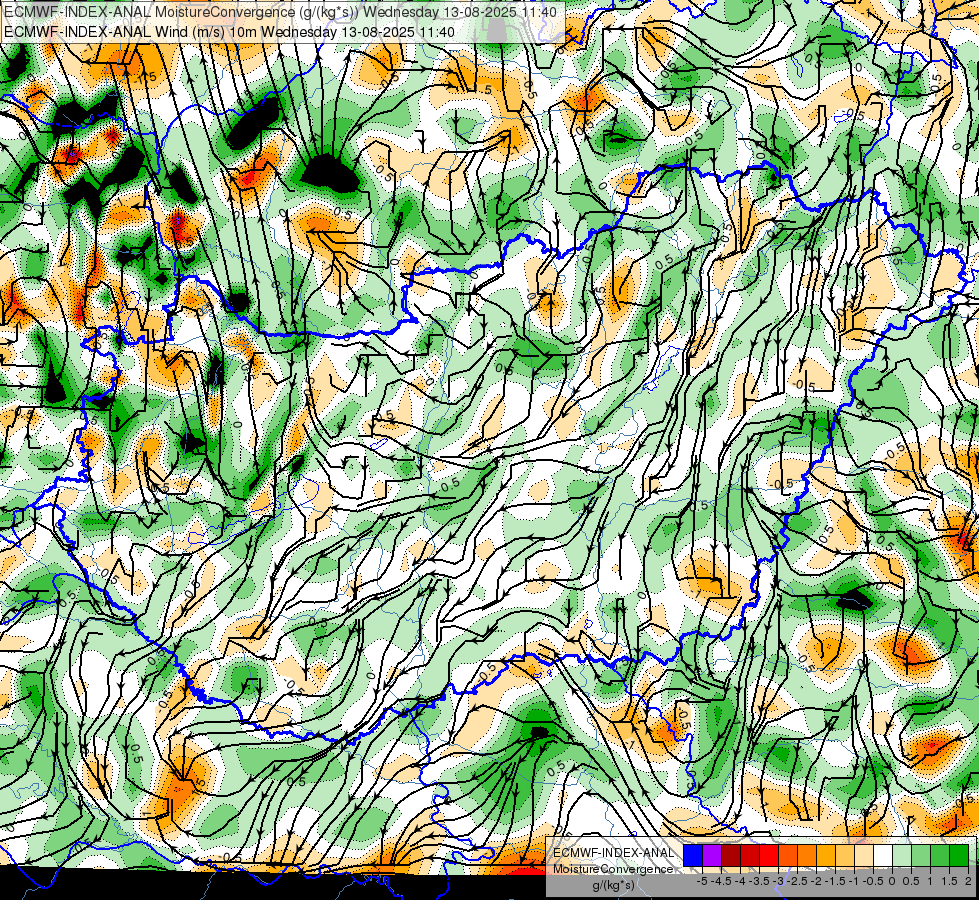
Task: Pick the green swatch between 0.5 and 1
Action: [921, 855]
